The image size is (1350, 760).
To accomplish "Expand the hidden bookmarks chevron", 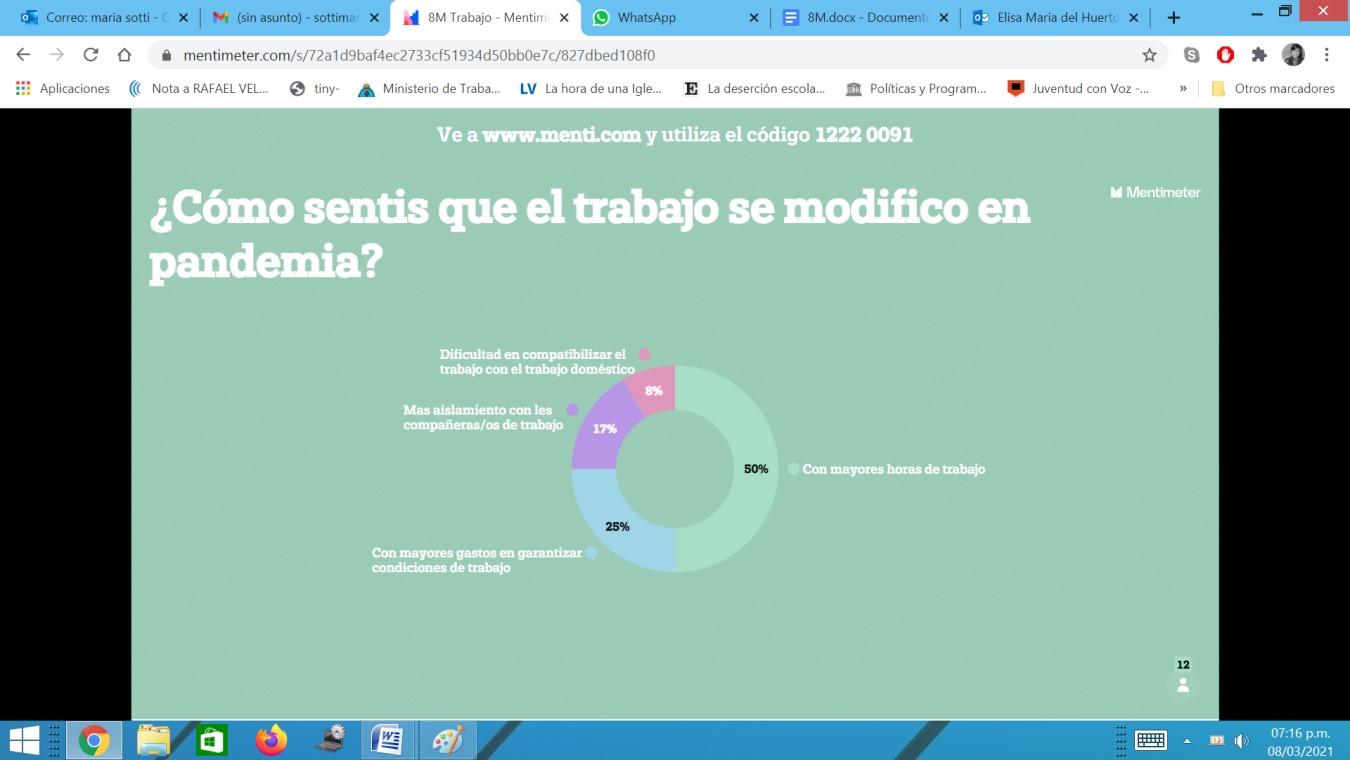I will tap(1183, 88).
